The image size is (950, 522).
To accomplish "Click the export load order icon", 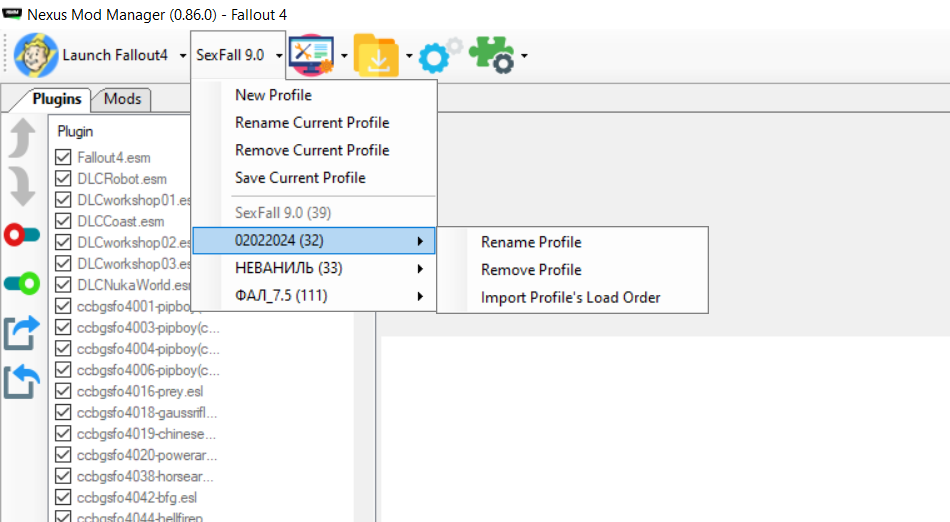I will (22, 333).
